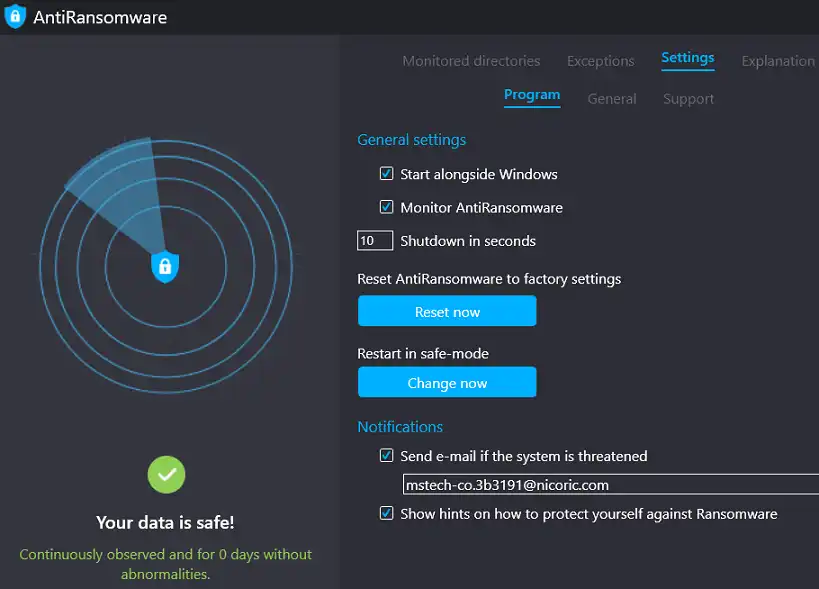This screenshot has height=589, width=819.
Task: Click the green checkmark status icon
Action: 166,474
